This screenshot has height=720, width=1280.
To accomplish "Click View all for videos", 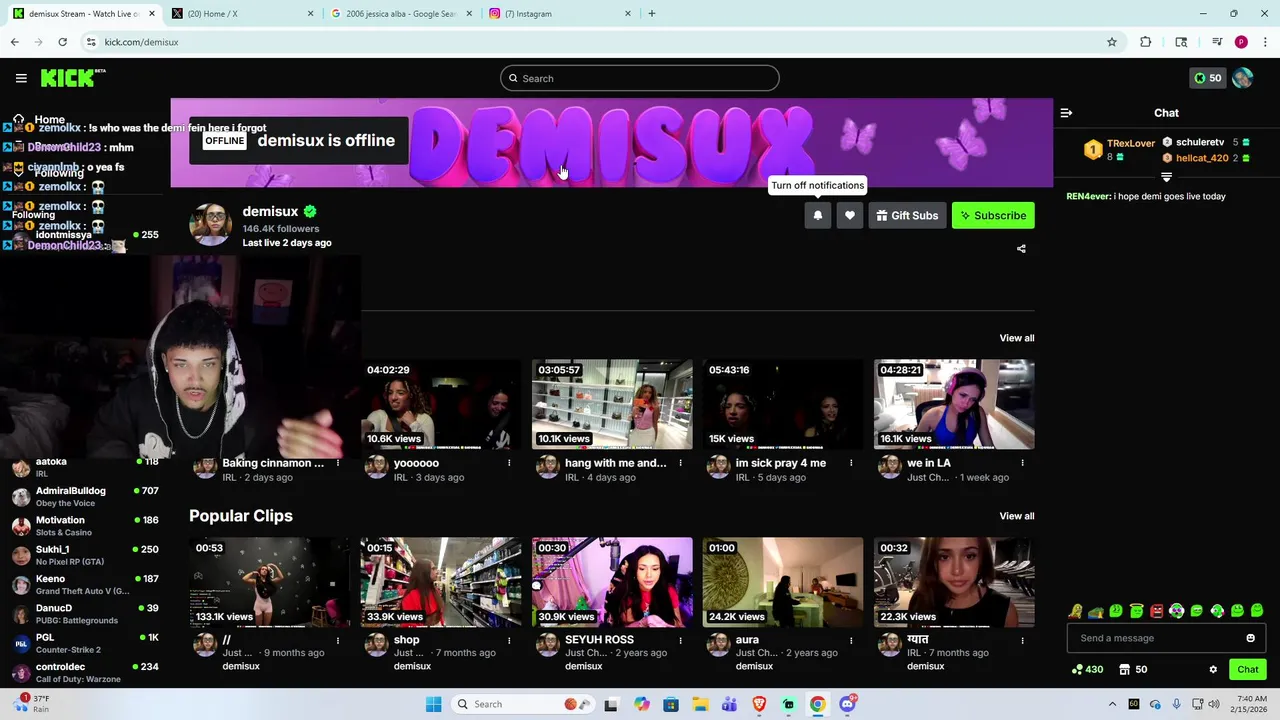I will tap(1017, 338).
